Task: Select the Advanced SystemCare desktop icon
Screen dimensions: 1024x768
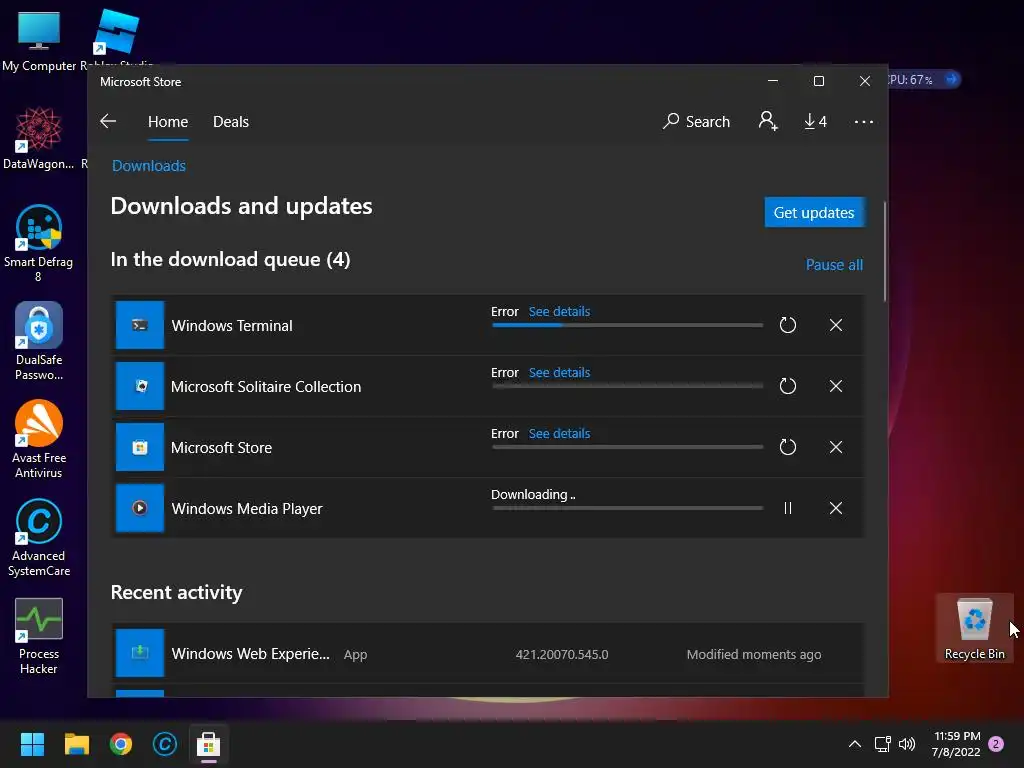Action: [x=39, y=537]
